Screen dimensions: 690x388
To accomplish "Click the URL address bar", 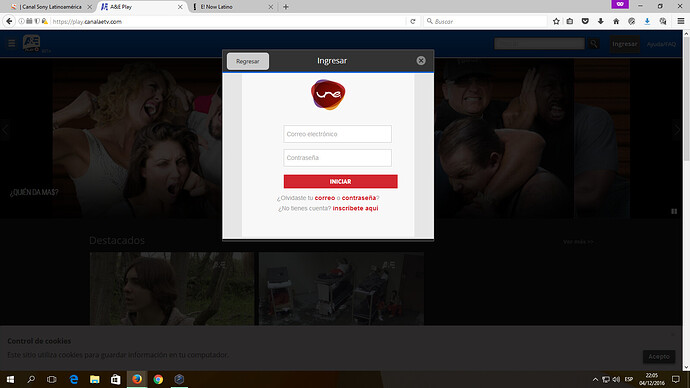I will 227,21.
